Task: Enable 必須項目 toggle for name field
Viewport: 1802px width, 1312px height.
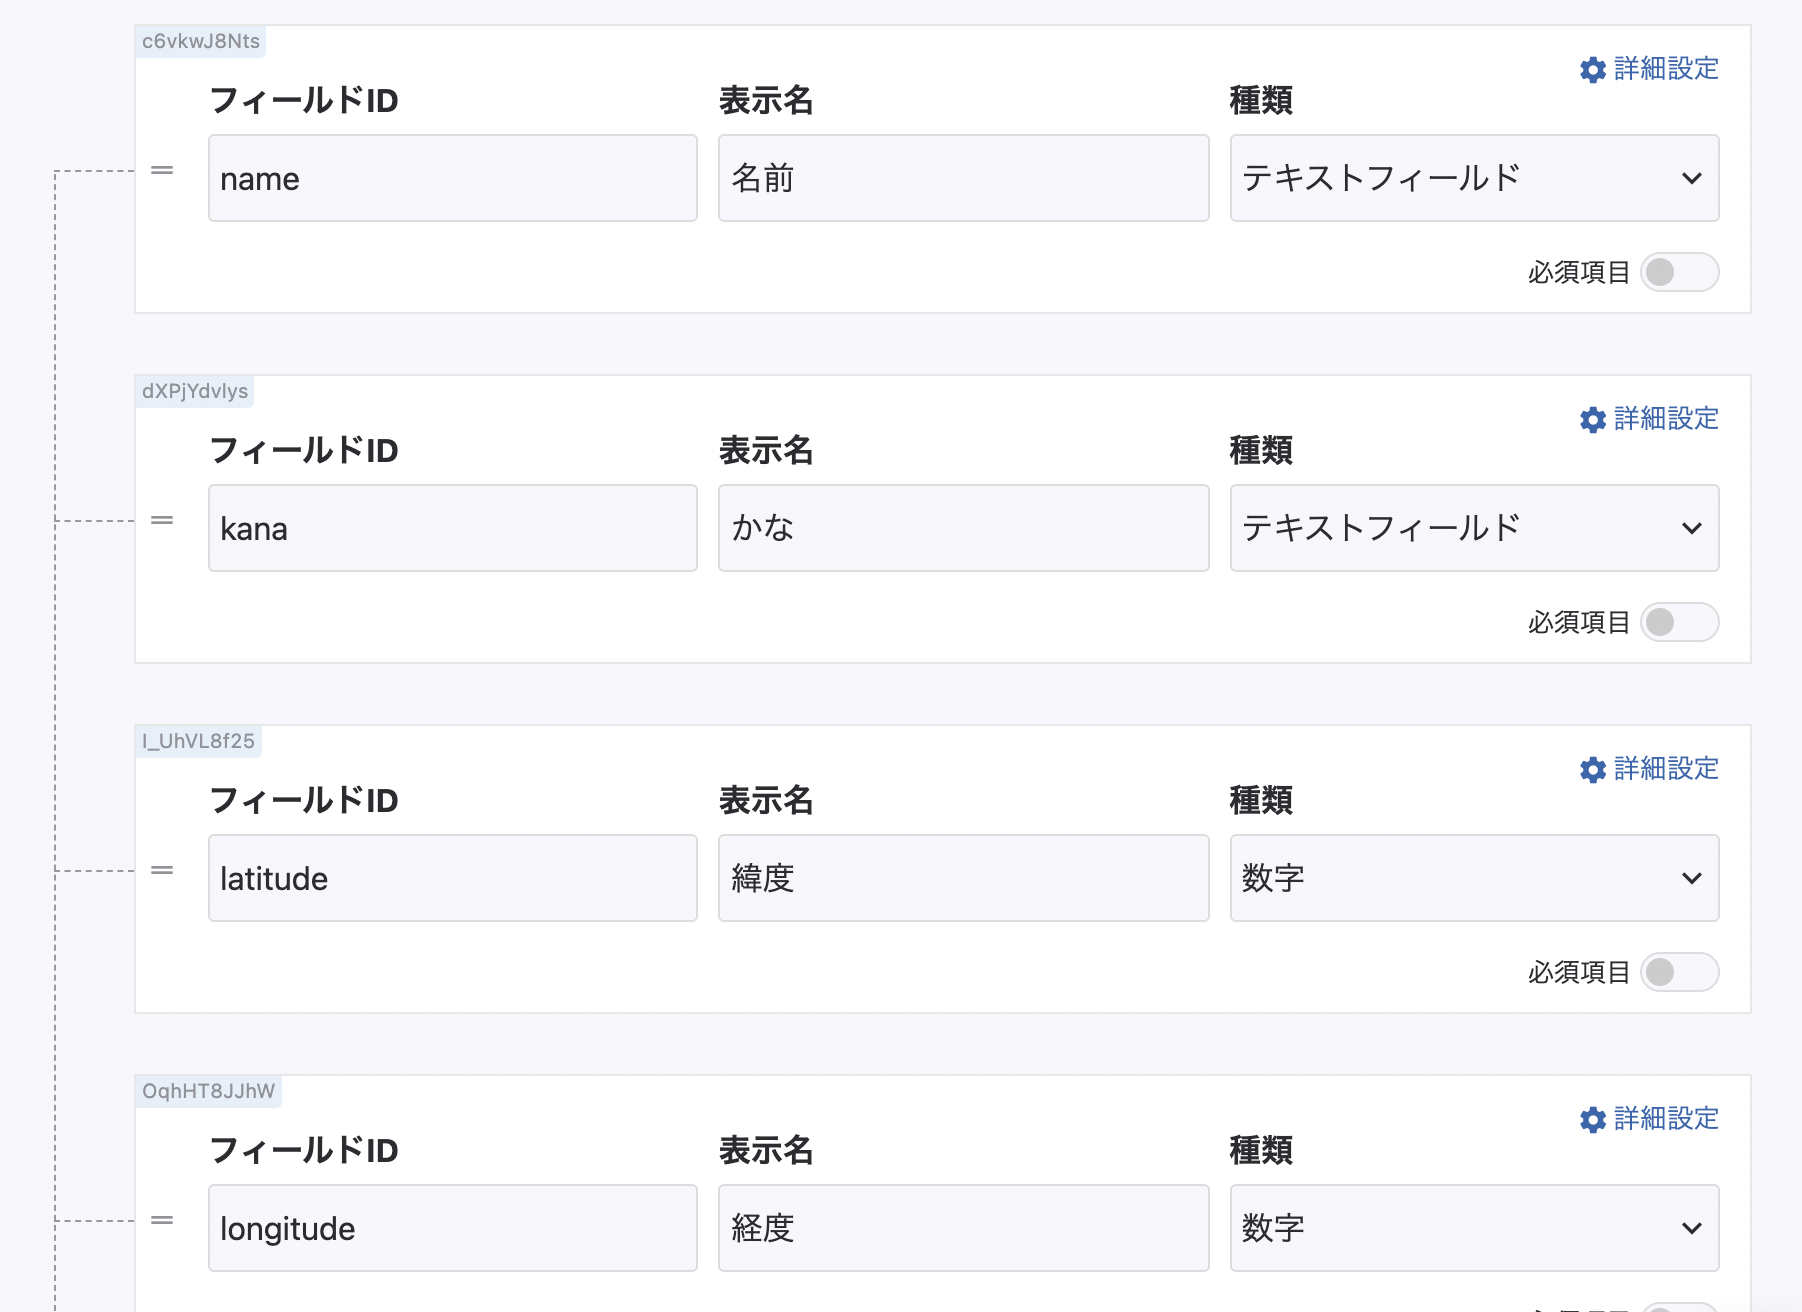Action: [x=1679, y=272]
